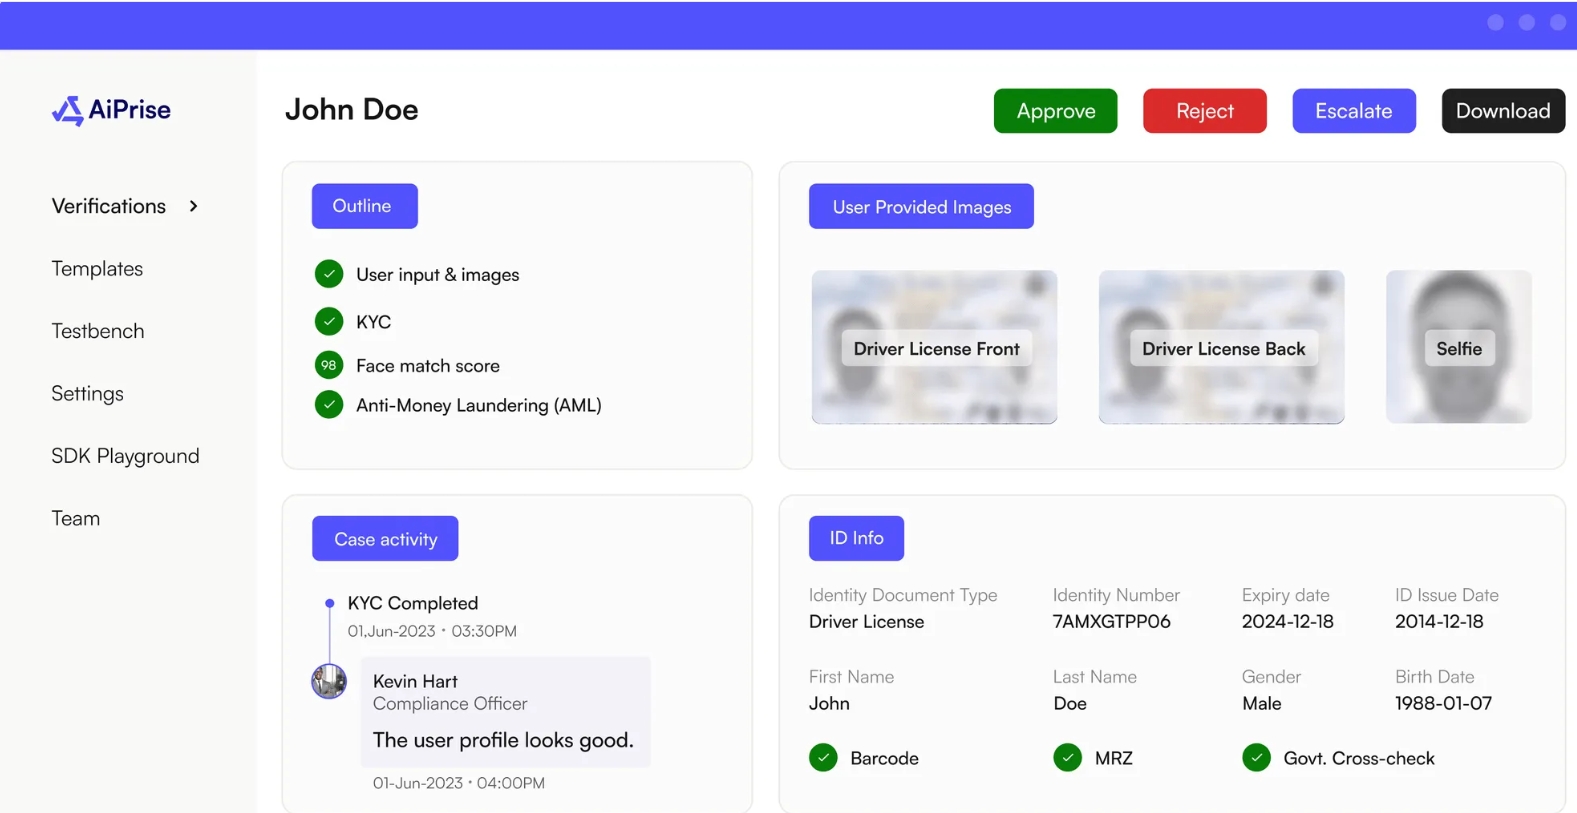Click the green check beside KYC
The image size is (1577, 813).
coord(329,321)
